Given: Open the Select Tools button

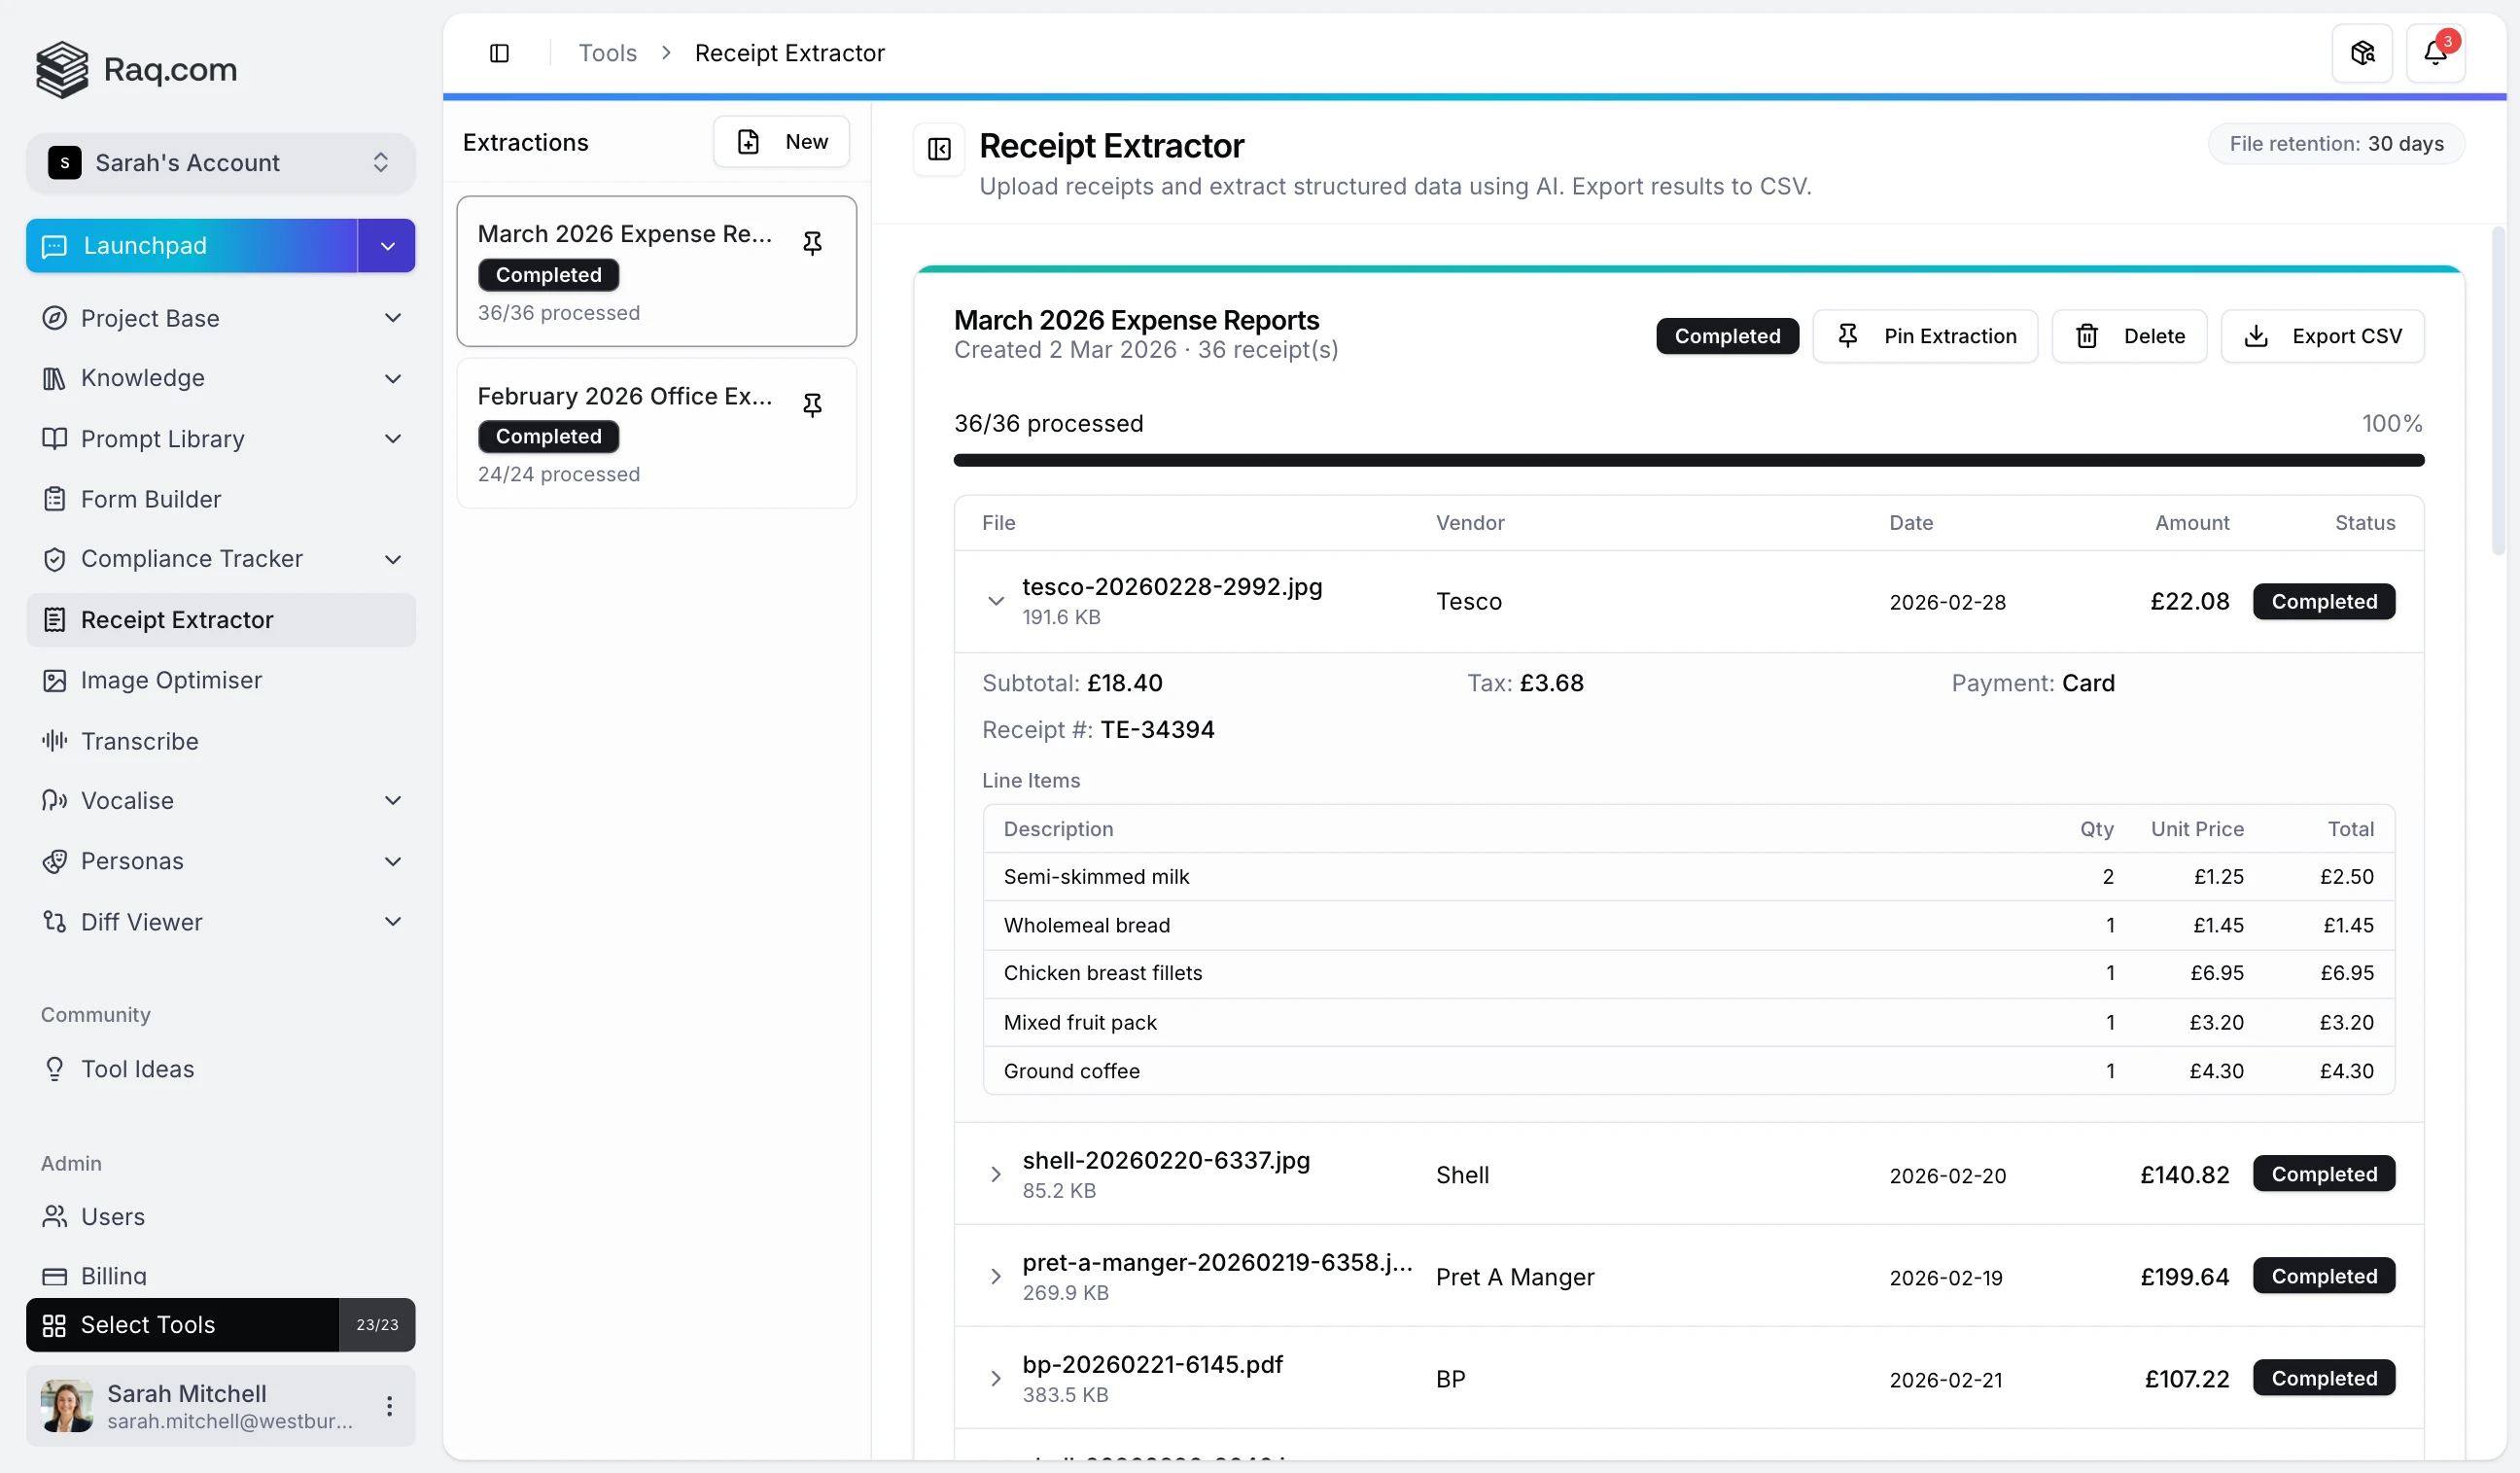Looking at the screenshot, I should point(183,1324).
